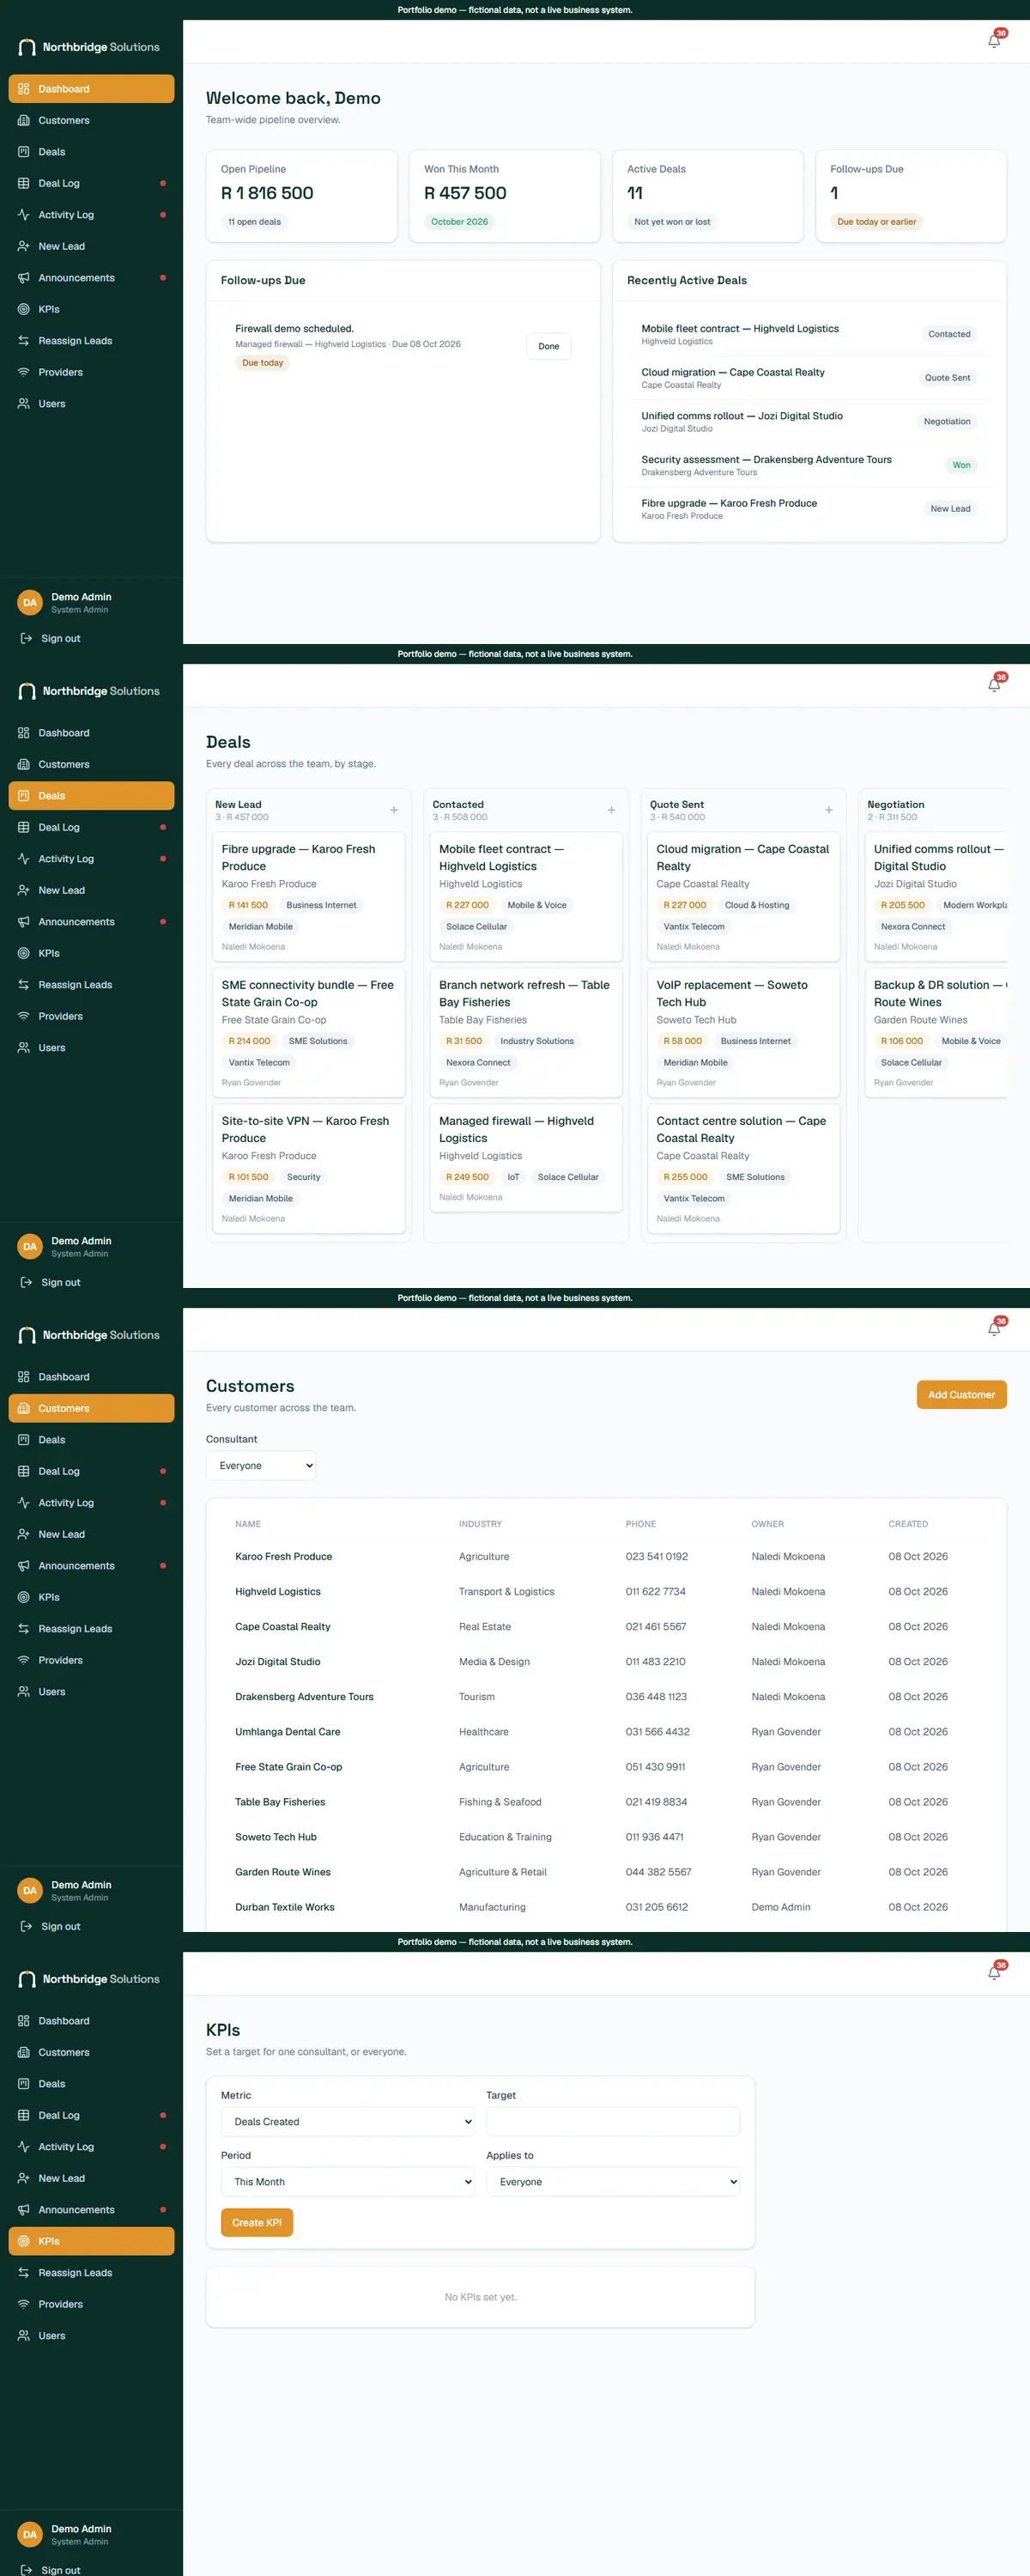Add a deal with the New Lead column plus
Image resolution: width=1030 pixels, height=2576 pixels.
pos(394,810)
